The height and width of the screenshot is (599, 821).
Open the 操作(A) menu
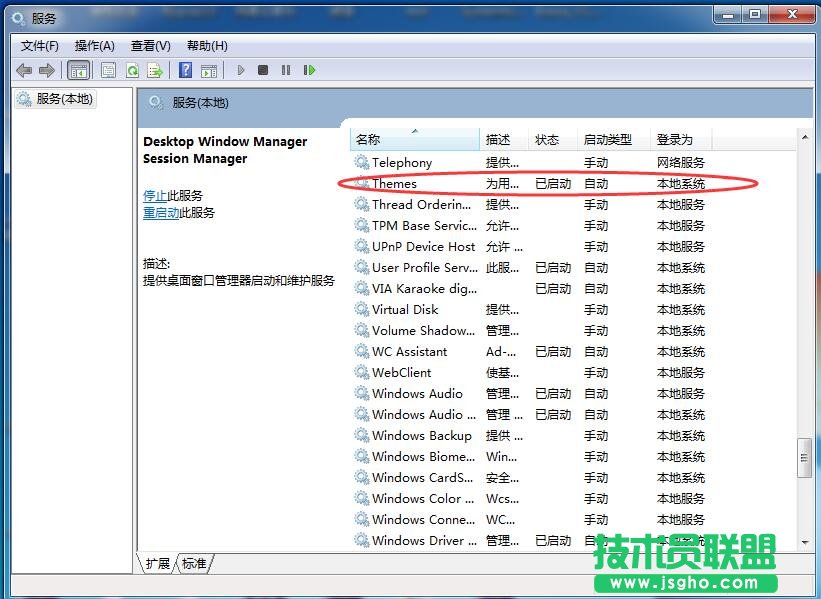[94, 45]
